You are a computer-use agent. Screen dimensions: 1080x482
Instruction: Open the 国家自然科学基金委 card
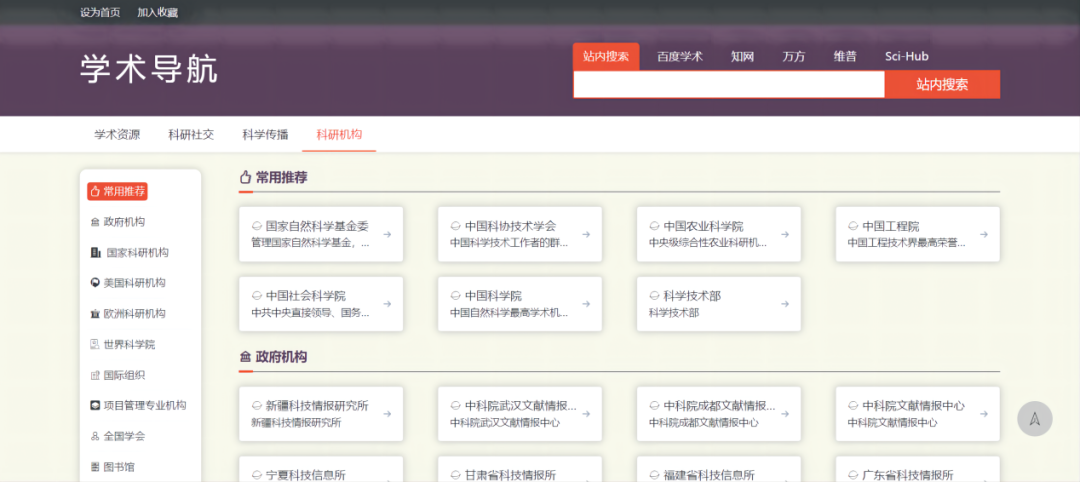[321, 234]
